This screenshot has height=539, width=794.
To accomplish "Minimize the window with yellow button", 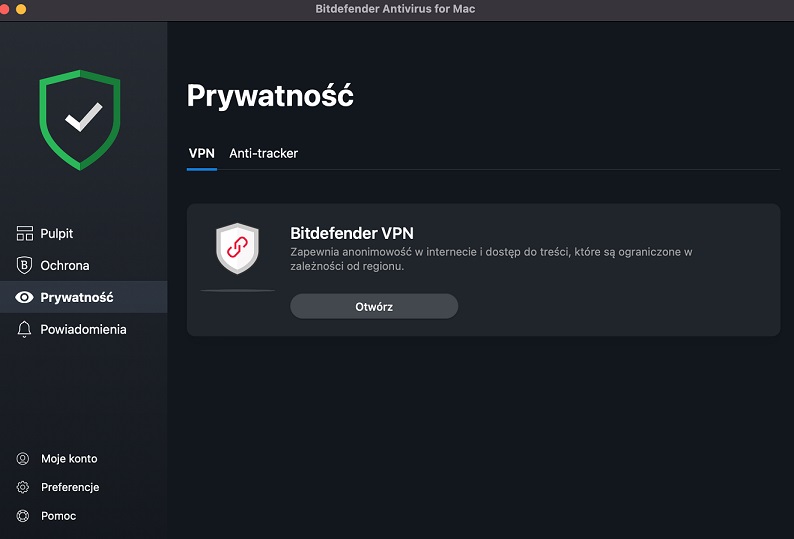I will [21, 9].
